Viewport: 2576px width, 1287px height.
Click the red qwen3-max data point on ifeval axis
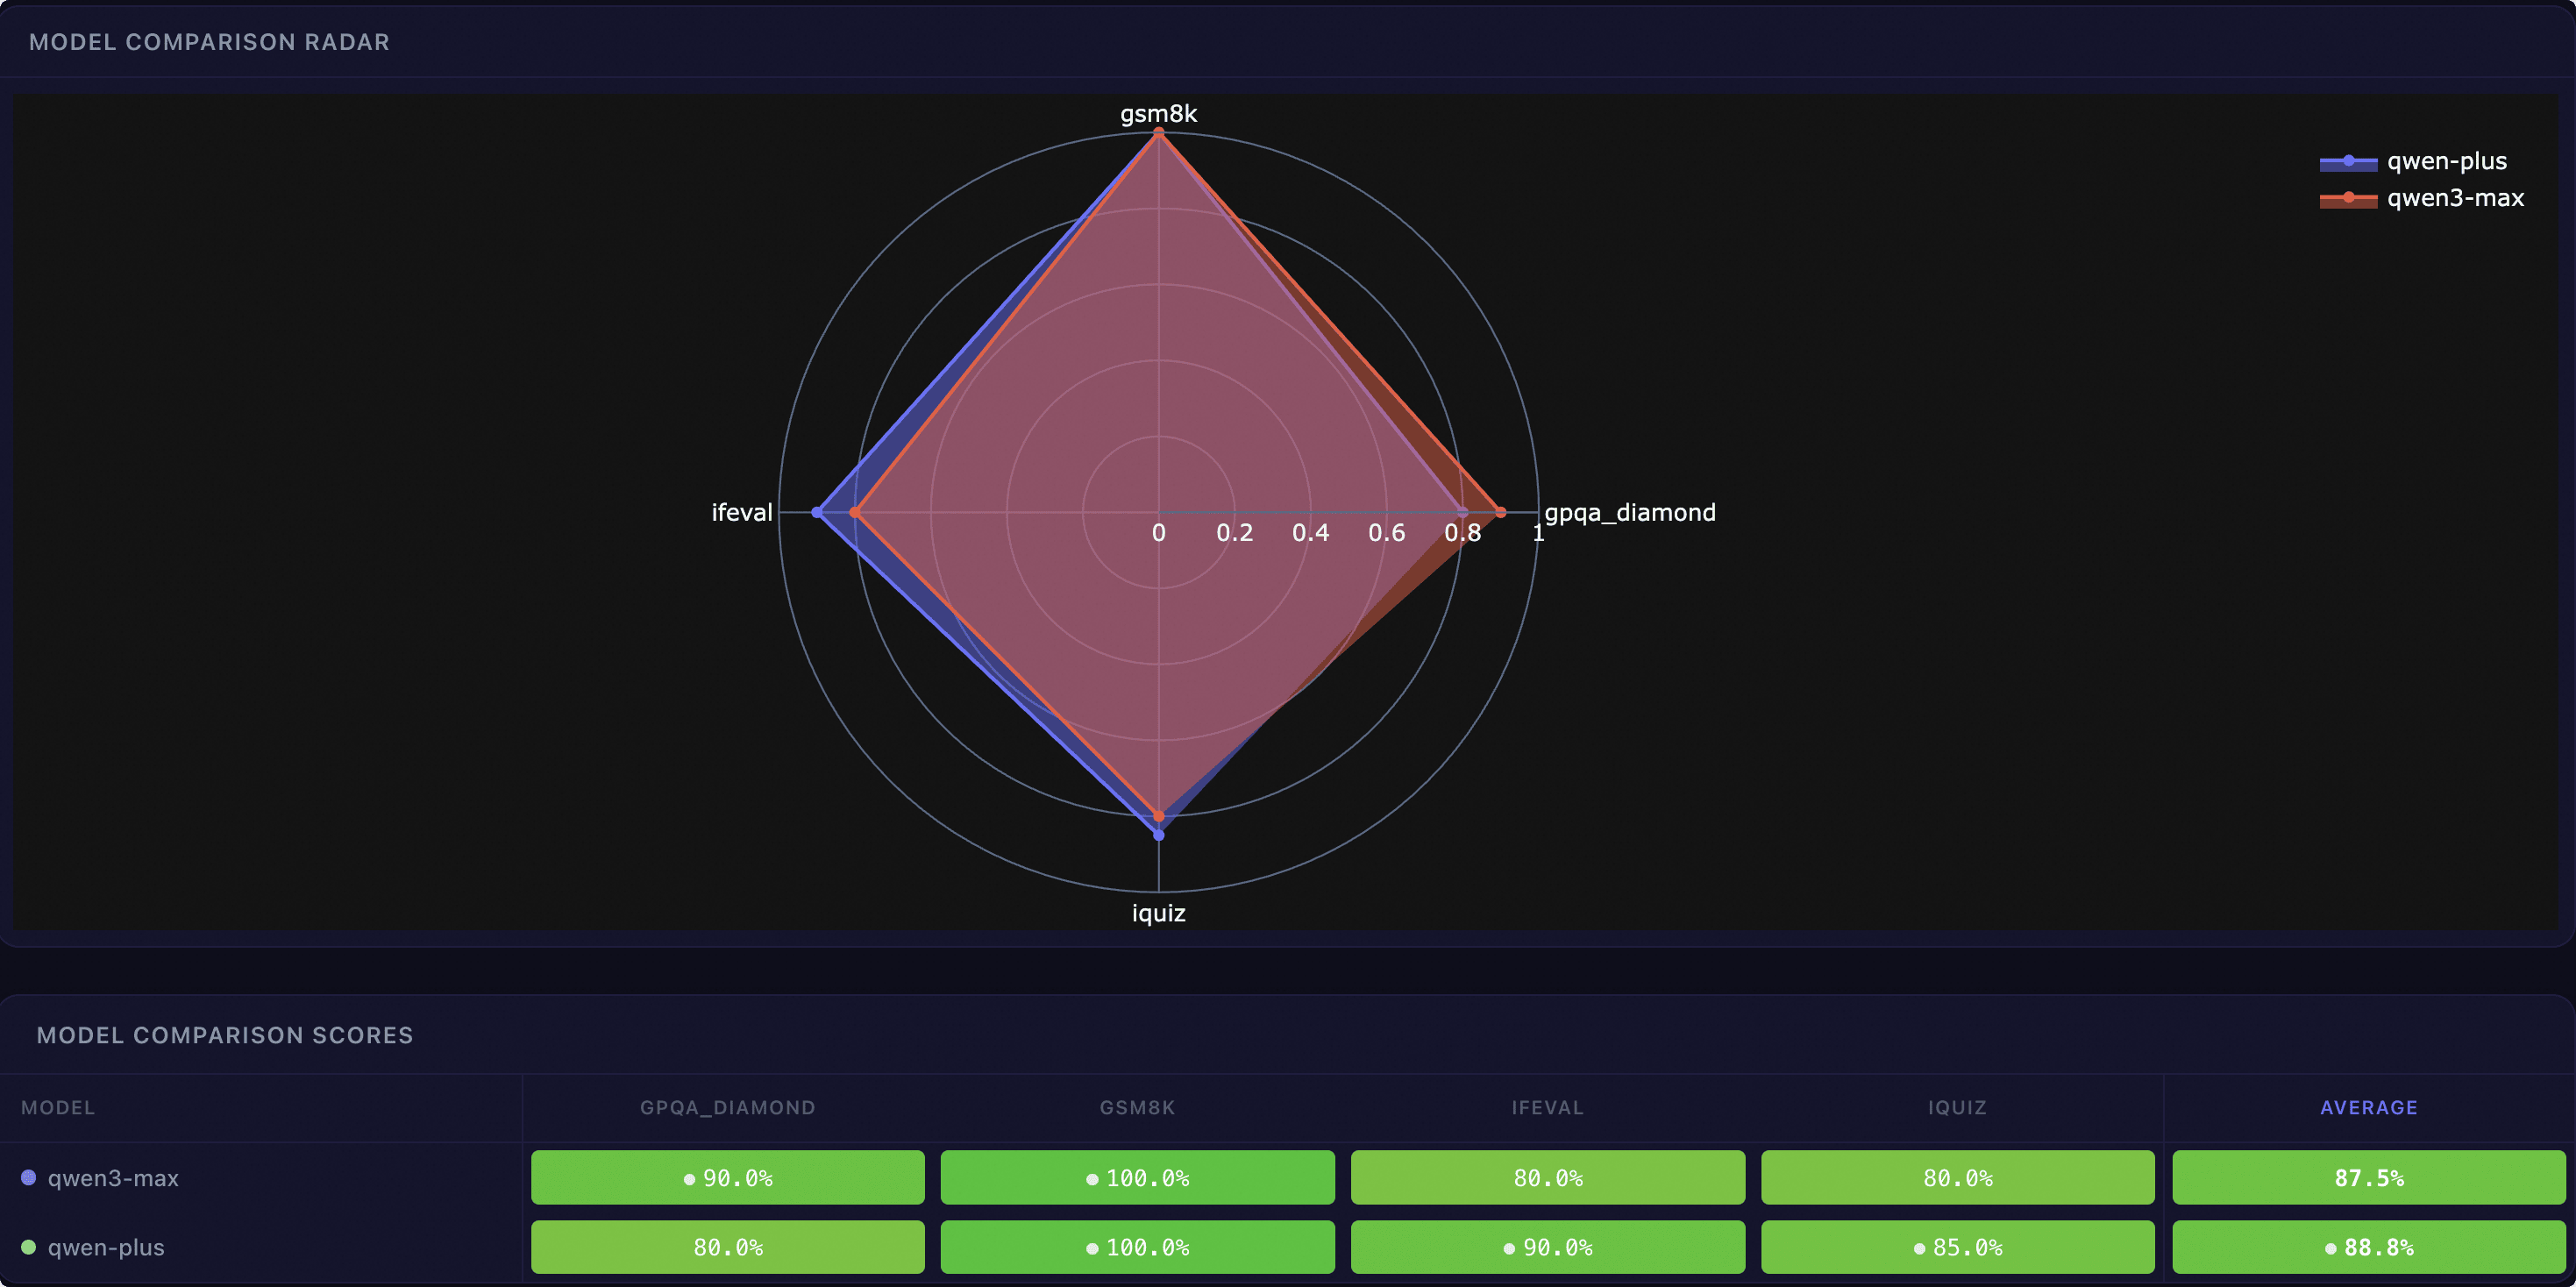click(x=854, y=513)
